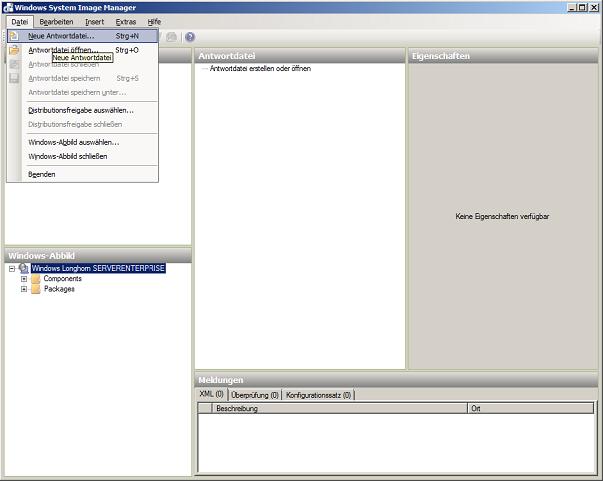This screenshot has width=603, height=481.
Task: Choose Beenden from Datei menu
Action: 83,175
